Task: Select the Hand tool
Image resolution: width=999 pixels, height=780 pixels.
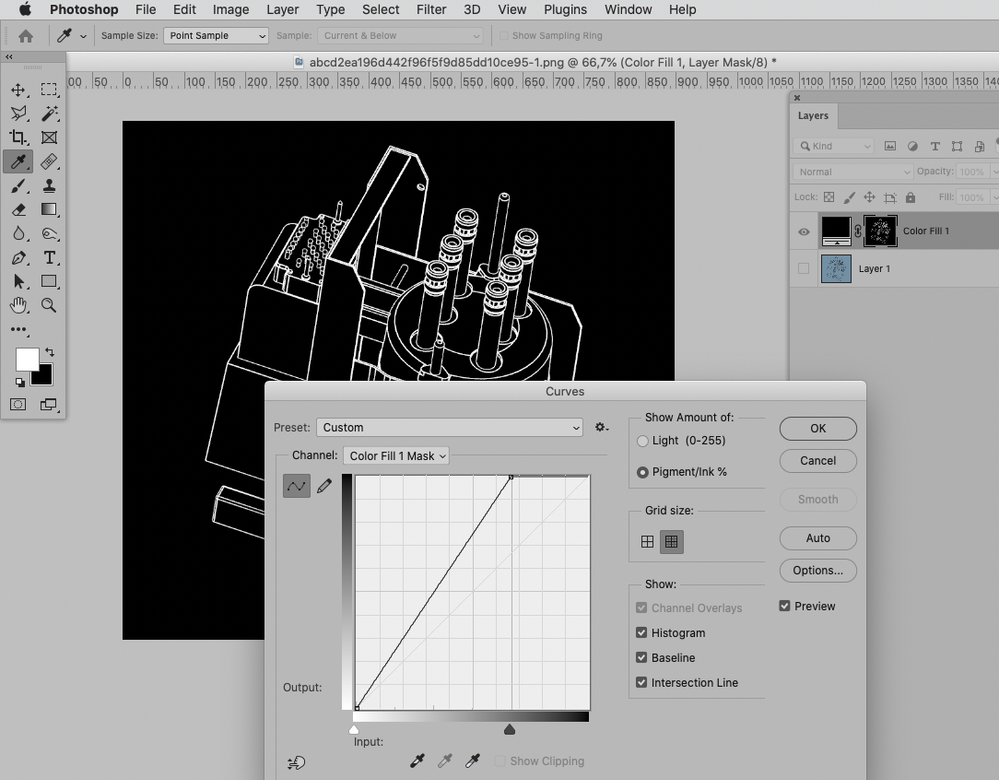Action: pyautogui.click(x=18, y=306)
